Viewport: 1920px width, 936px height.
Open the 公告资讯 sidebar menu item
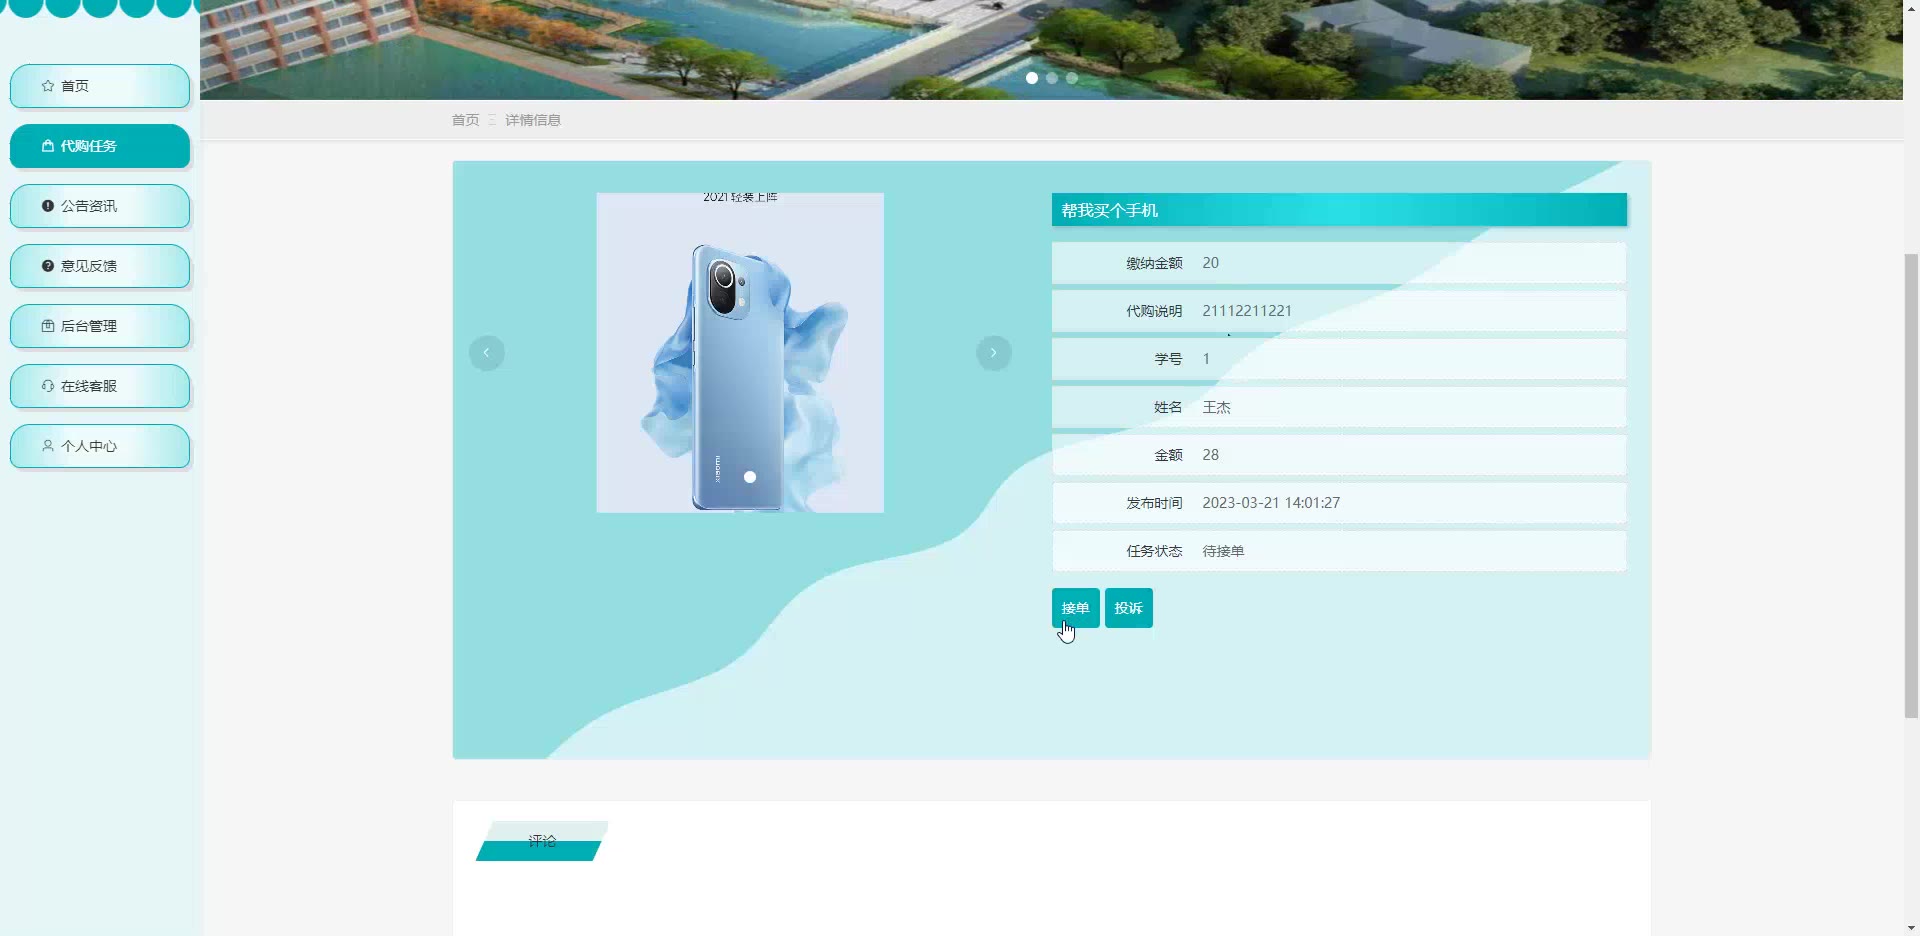[100, 206]
